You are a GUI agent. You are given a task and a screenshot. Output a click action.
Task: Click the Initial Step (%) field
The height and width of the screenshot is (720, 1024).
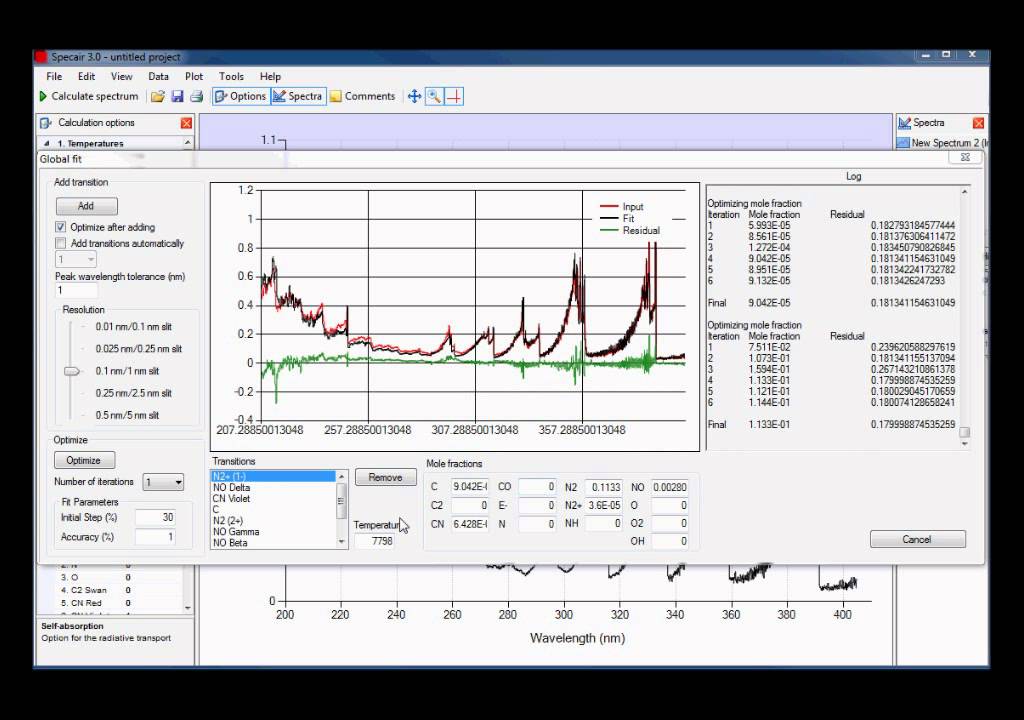[155, 517]
